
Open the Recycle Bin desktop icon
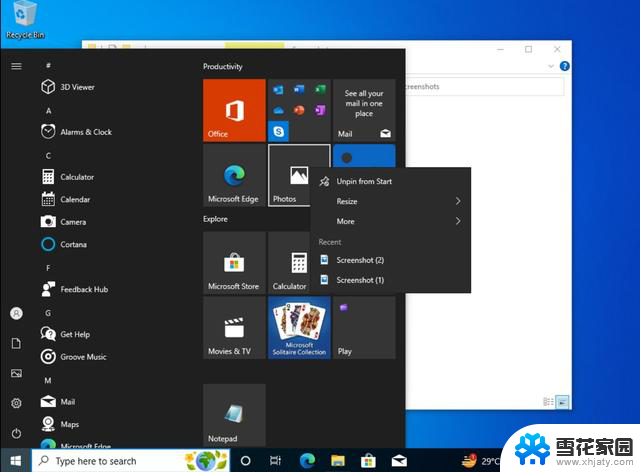pyautogui.click(x=25, y=20)
